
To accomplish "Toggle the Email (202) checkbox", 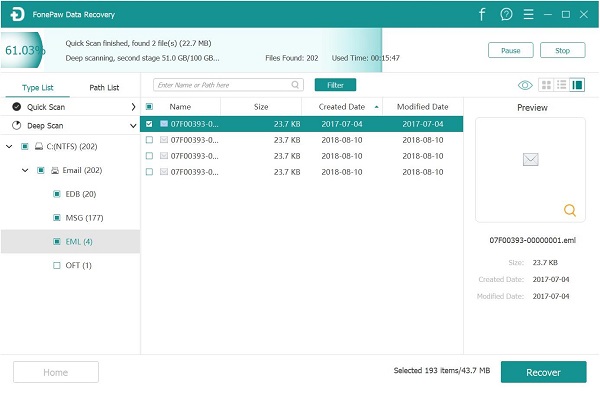I will pyautogui.click(x=41, y=170).
